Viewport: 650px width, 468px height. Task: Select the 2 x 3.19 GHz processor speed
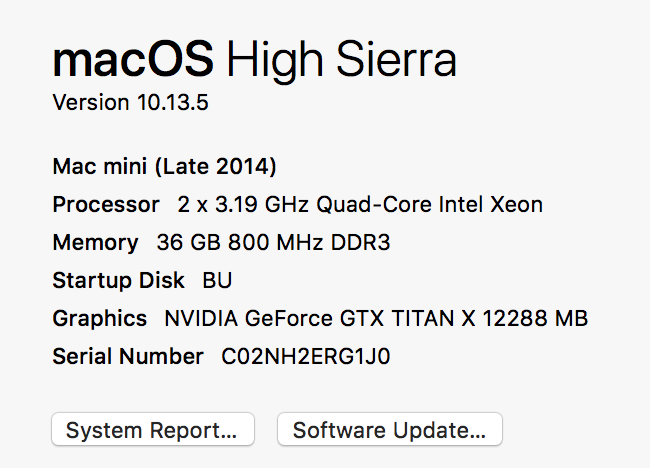coord(243,204)
